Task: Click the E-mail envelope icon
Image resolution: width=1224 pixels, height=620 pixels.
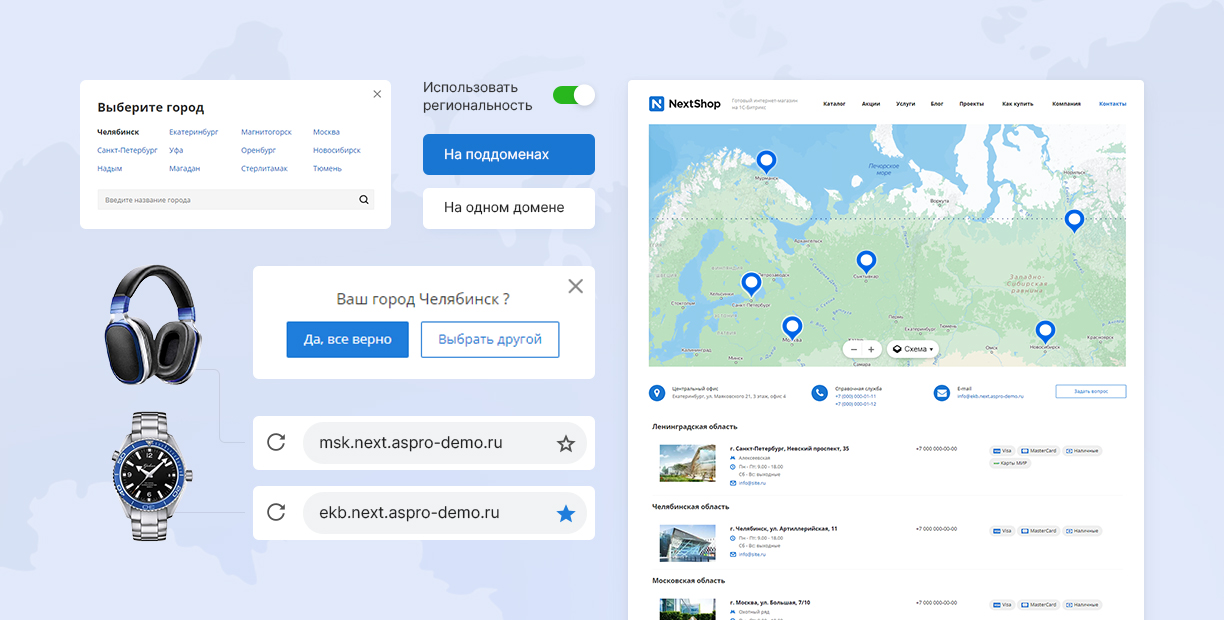Action: [941, 393]
